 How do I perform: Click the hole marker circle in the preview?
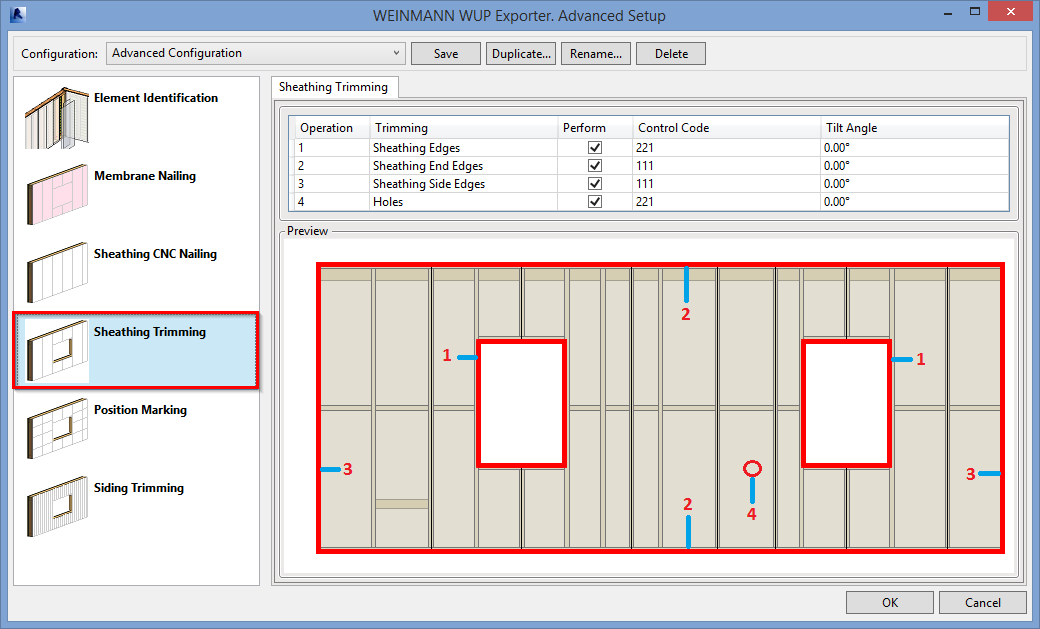(751, 467)
